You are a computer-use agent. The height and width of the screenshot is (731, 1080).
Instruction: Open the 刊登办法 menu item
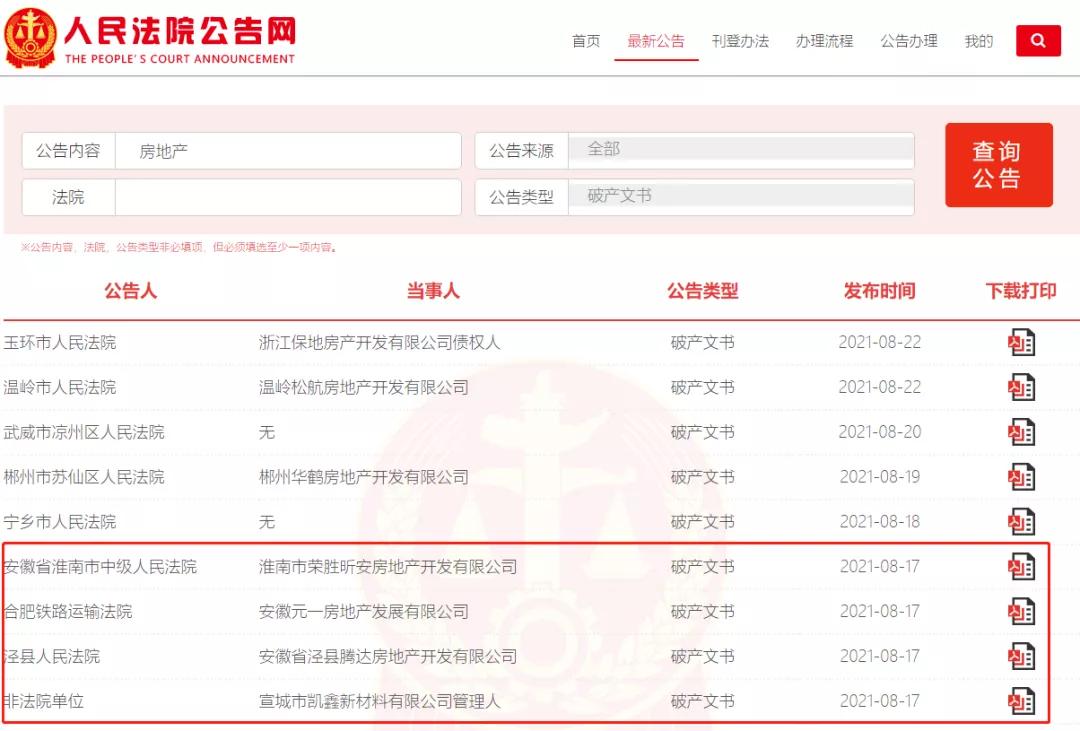(x=740, y=41)
